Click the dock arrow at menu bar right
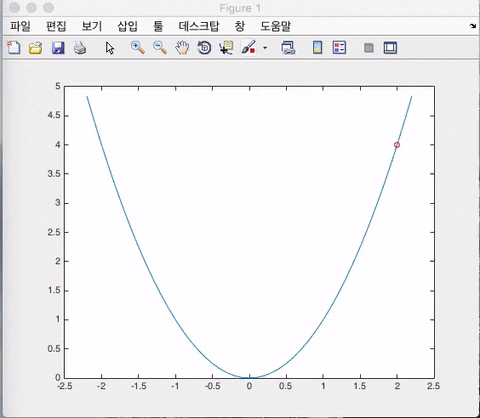The image size is (480, 418). coord(473,26)
